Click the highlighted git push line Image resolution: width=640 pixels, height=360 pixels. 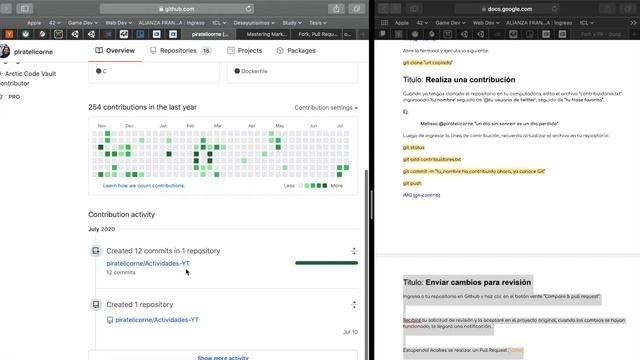coord(412,183)
